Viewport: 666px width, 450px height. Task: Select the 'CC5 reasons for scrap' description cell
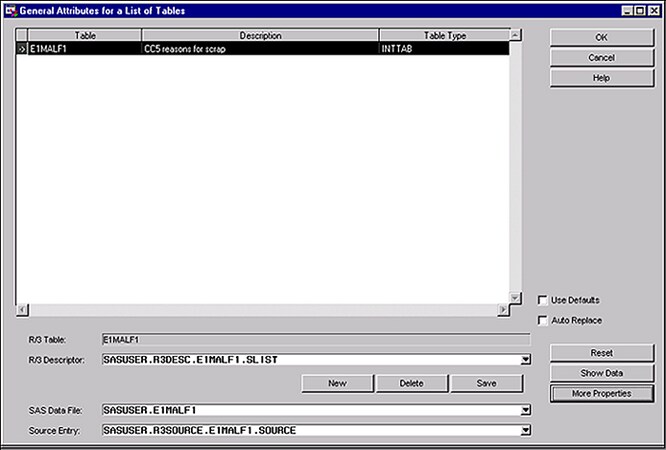(x=260, y=49)
